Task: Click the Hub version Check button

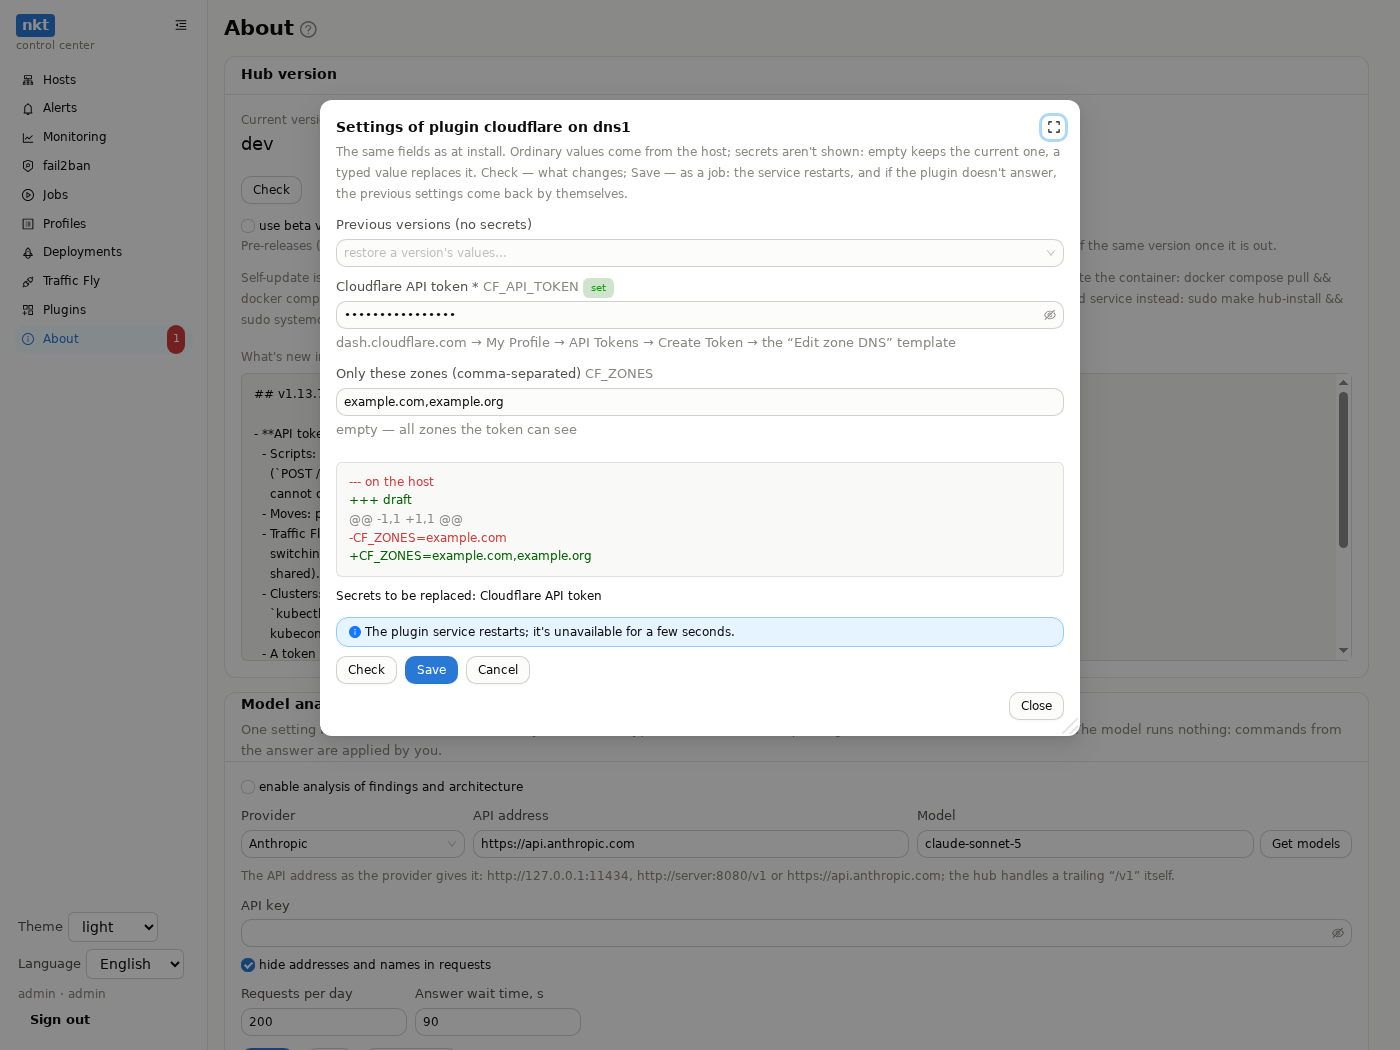Action: [x=271, y=190]
